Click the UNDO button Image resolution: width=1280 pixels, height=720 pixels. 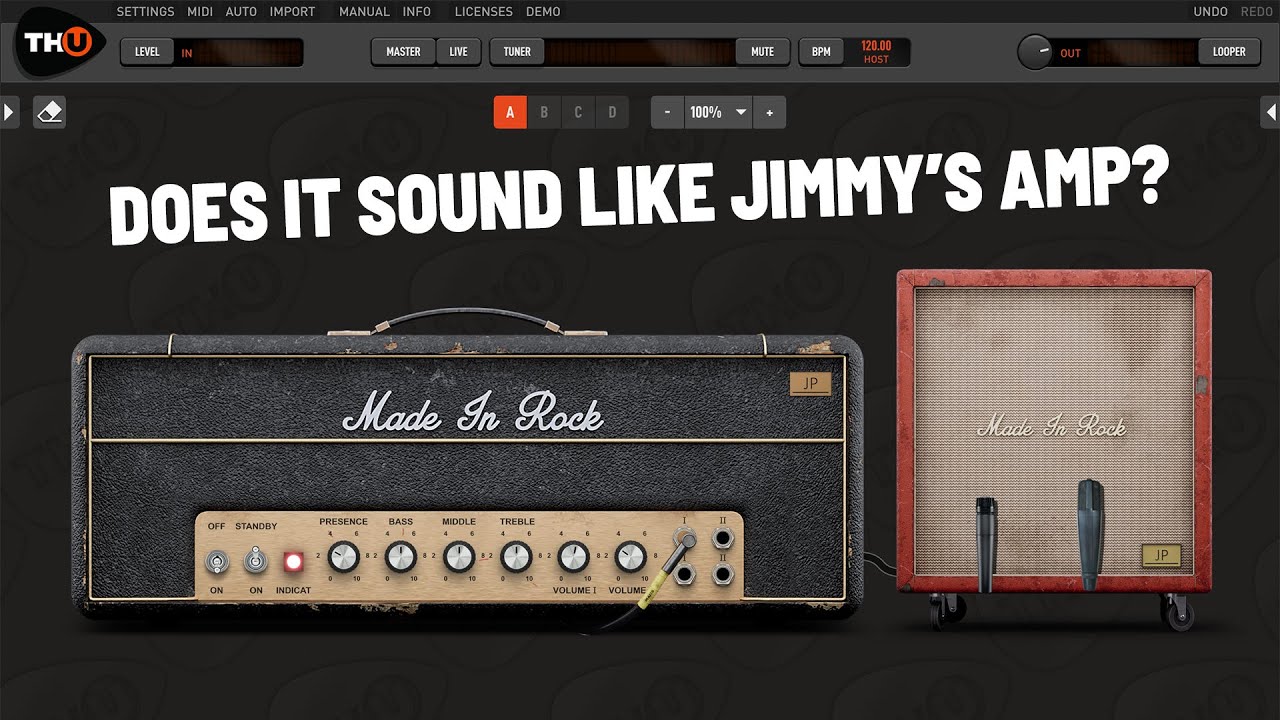pos(1211,12)
